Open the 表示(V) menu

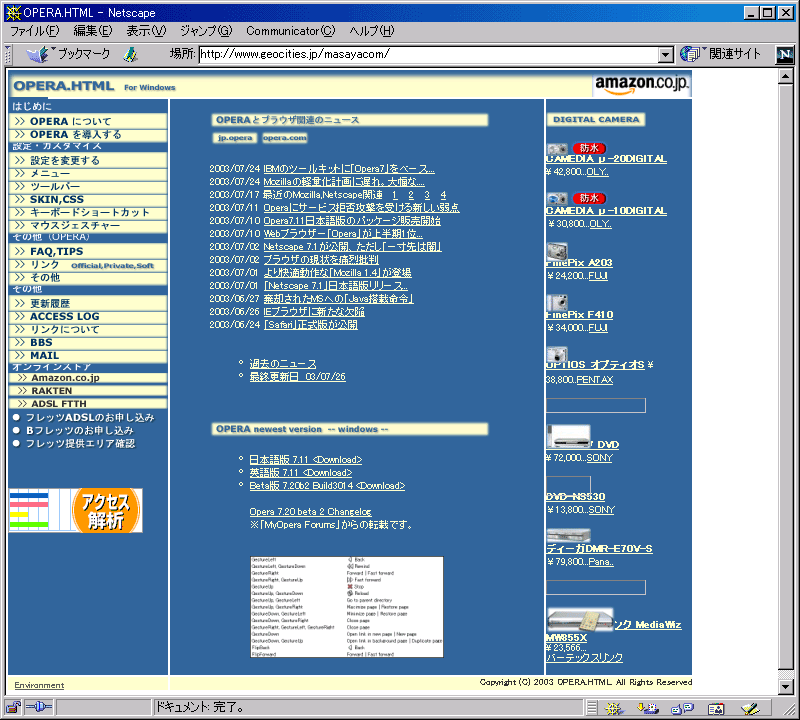coord(146,31)
